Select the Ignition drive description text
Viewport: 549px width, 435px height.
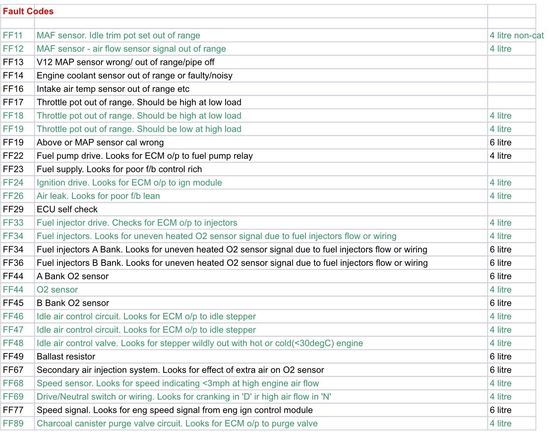click(x=129, y=182)
